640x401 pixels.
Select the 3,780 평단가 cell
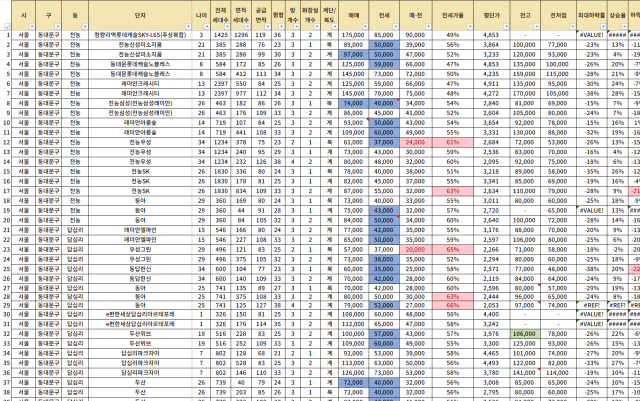(x=491, y=373)
